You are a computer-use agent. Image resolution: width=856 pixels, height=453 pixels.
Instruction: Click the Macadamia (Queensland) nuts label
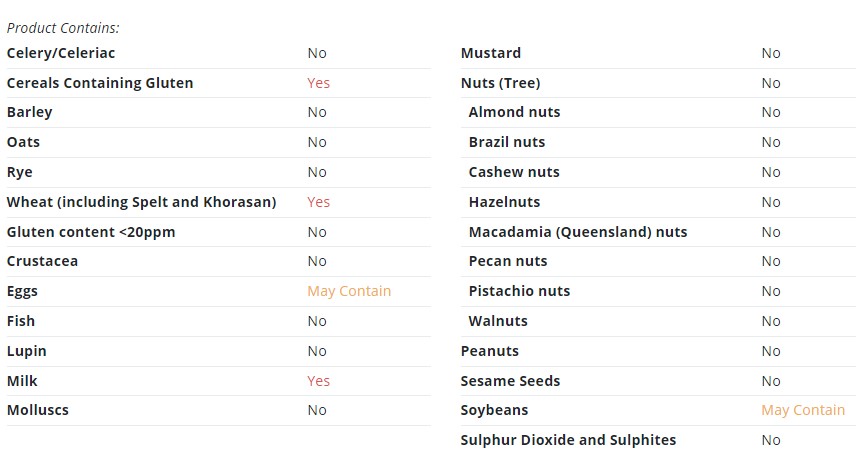(x=578, y=232)
